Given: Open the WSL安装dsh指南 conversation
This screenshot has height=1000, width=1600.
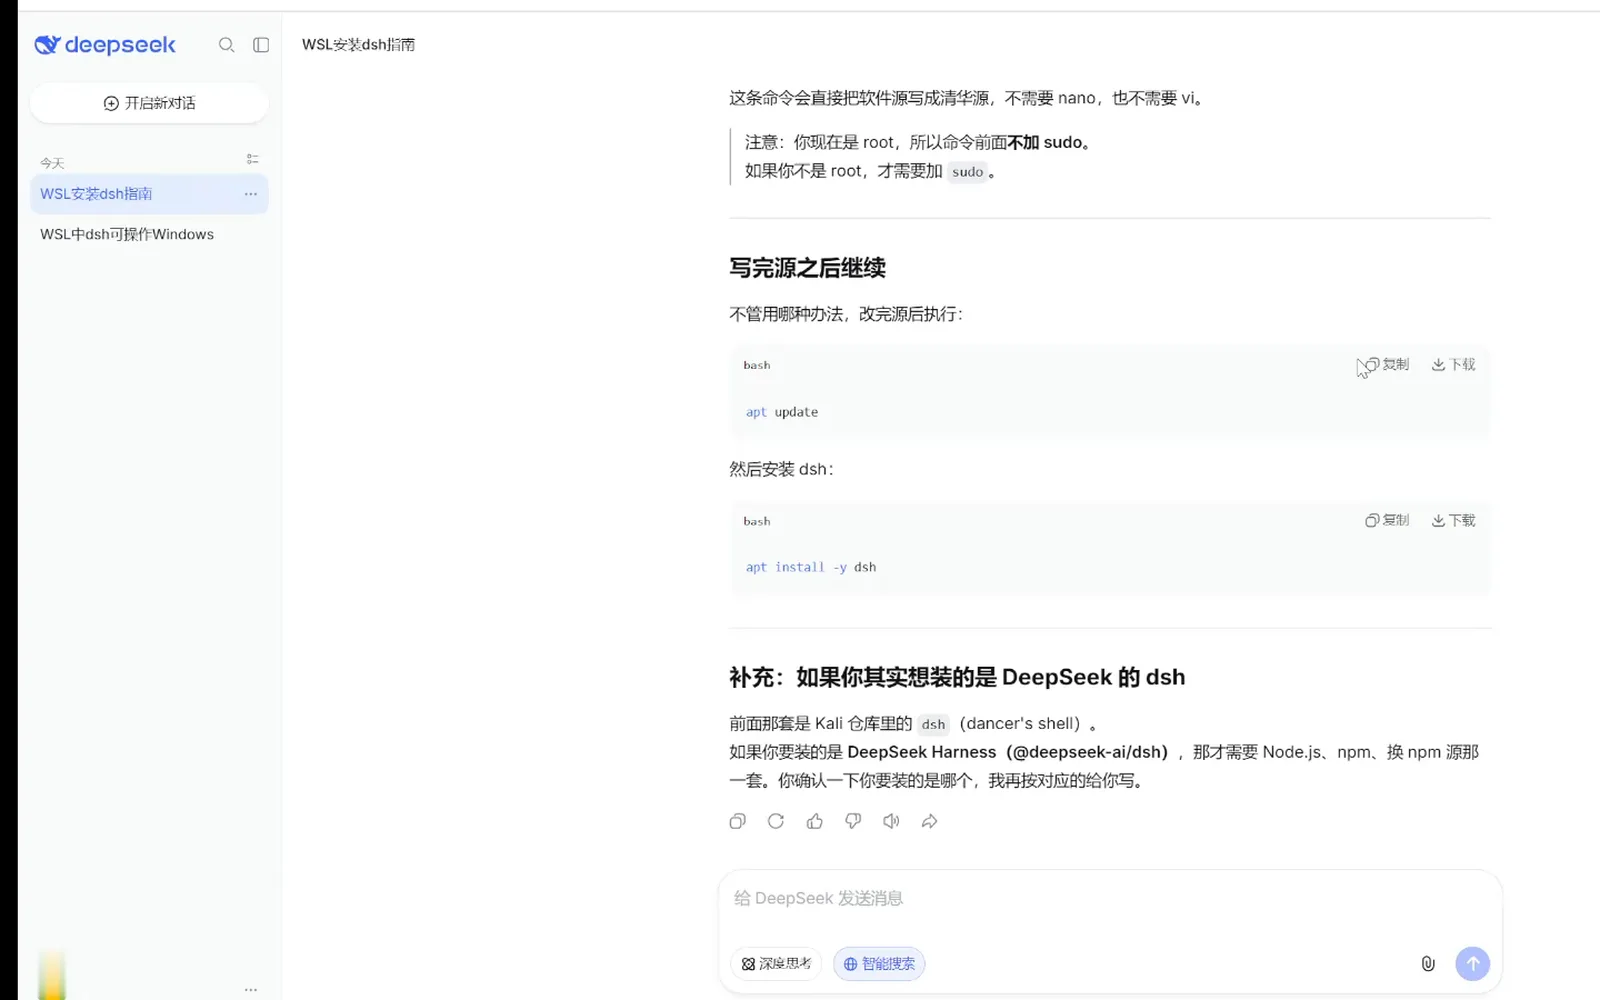Looking at the screenshot, I should (149, 194).
